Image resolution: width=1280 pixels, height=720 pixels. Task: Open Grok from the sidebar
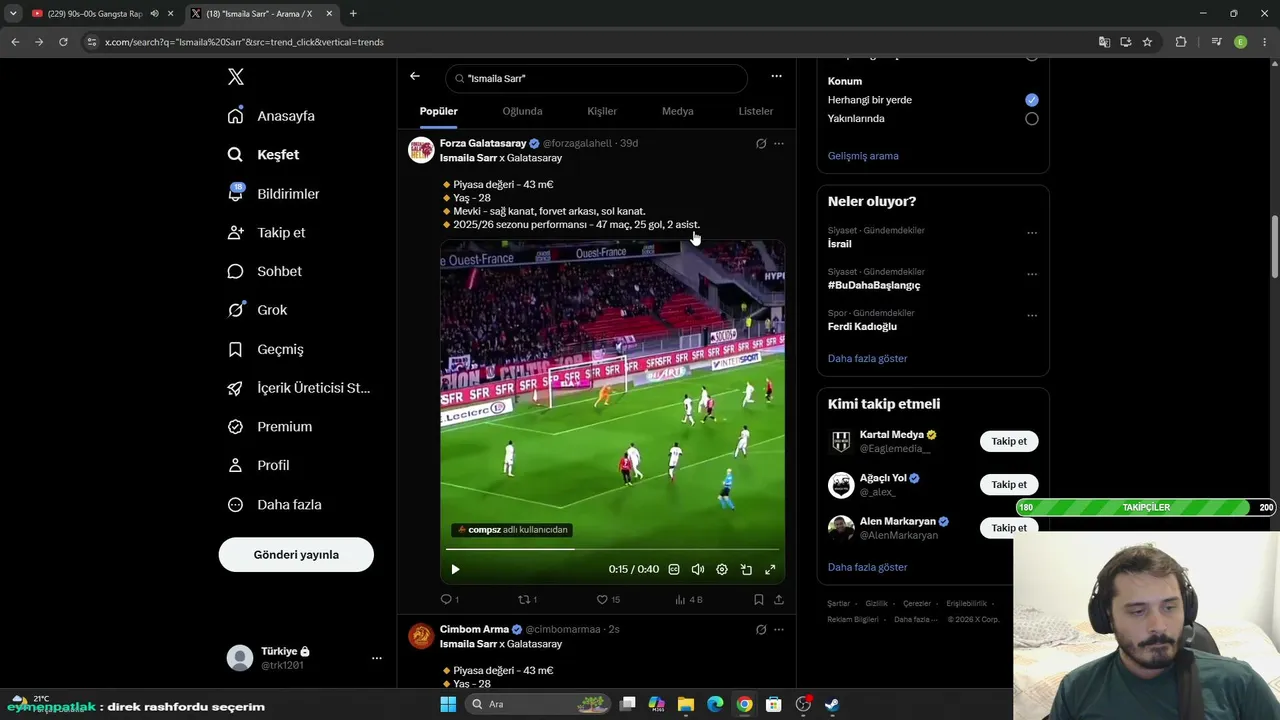[258, 310]
